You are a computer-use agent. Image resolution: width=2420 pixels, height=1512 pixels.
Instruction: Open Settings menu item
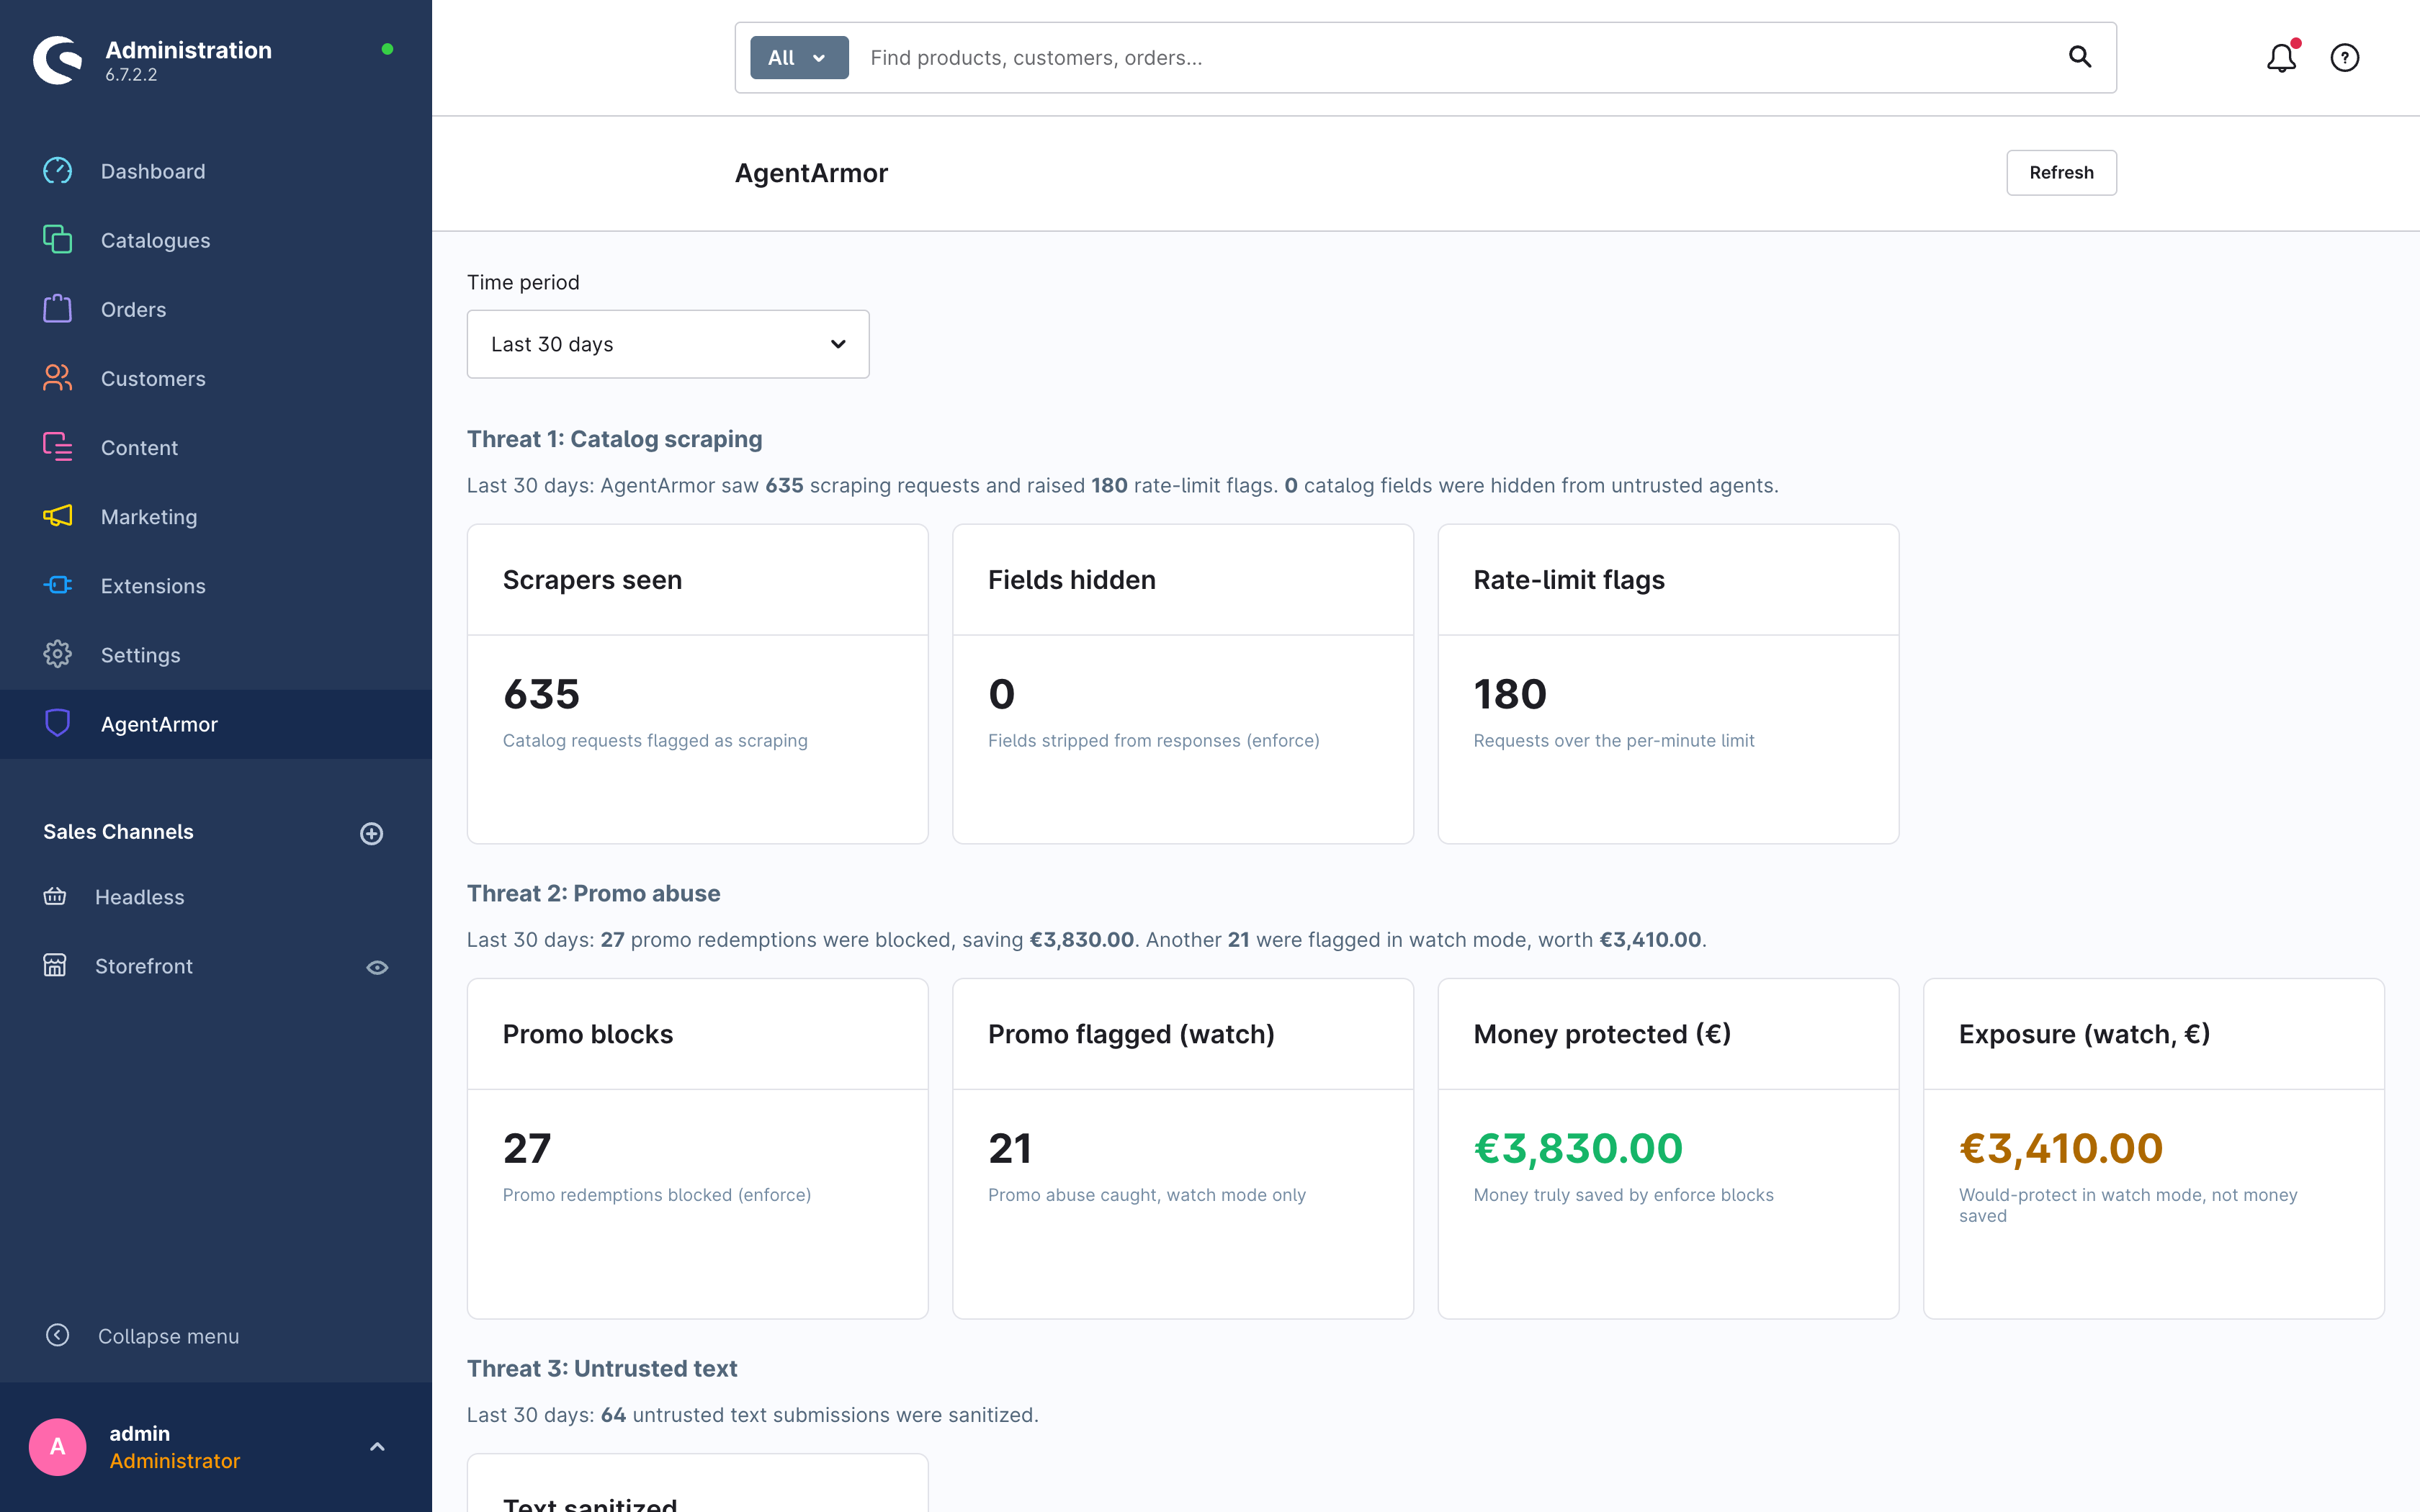coord(216,654)
